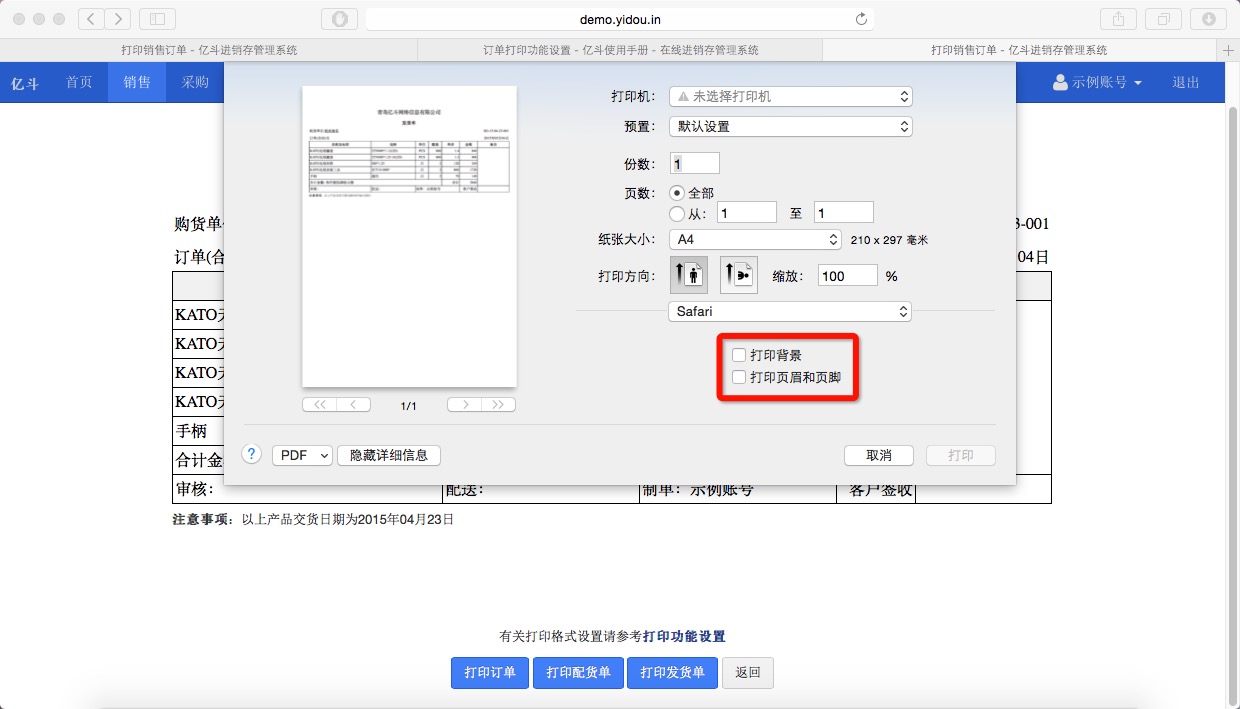Select the 从 page range radio button
This screenshot has height=709, width=1240.
(x=678, y=213)
